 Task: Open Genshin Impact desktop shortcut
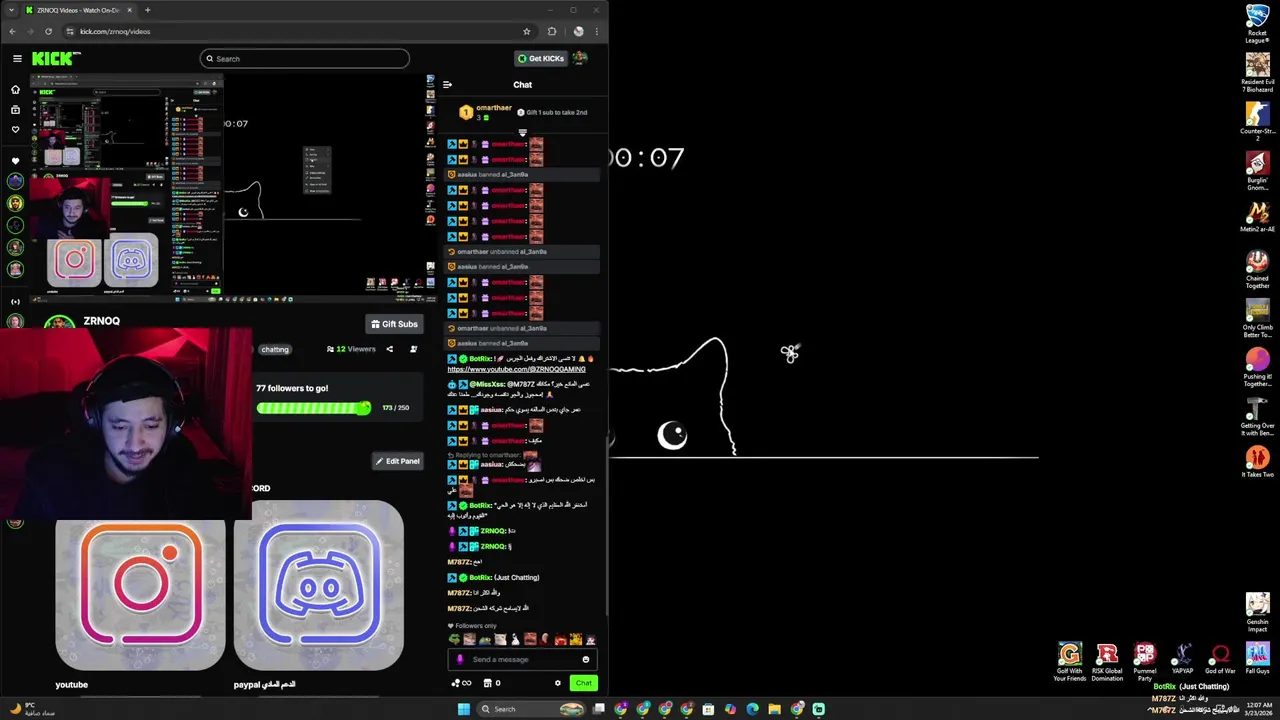1257,612
